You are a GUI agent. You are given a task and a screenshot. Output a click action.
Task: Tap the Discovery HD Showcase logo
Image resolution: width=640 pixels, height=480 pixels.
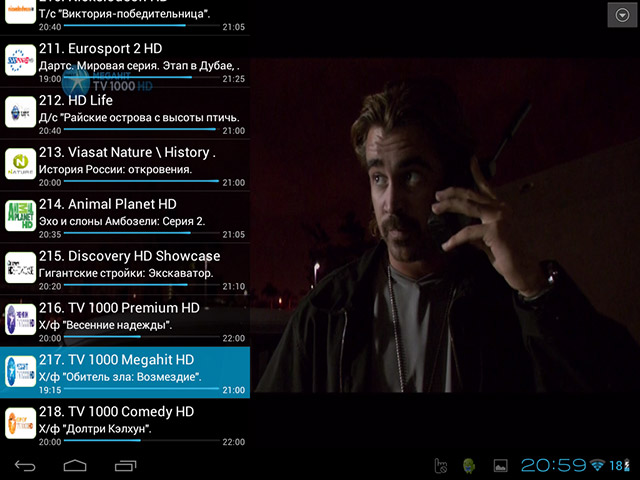(x=20, y=268)
